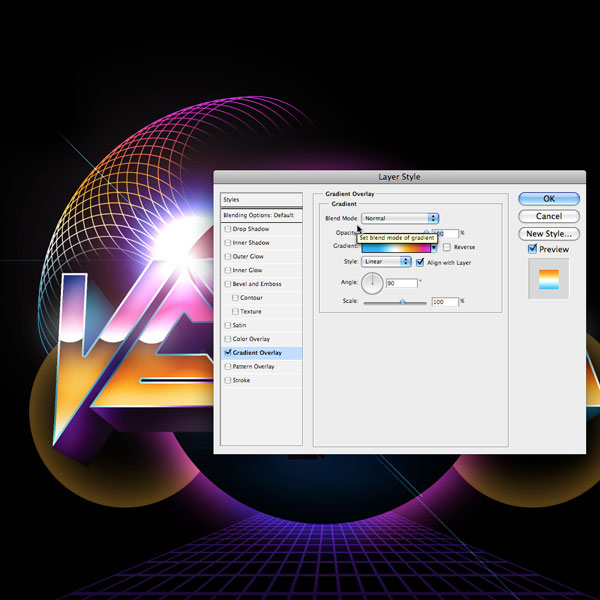Viewport: 600px width, 600px height.
Task: Open the gradient Style dropdown
Action: click(386, 261)
